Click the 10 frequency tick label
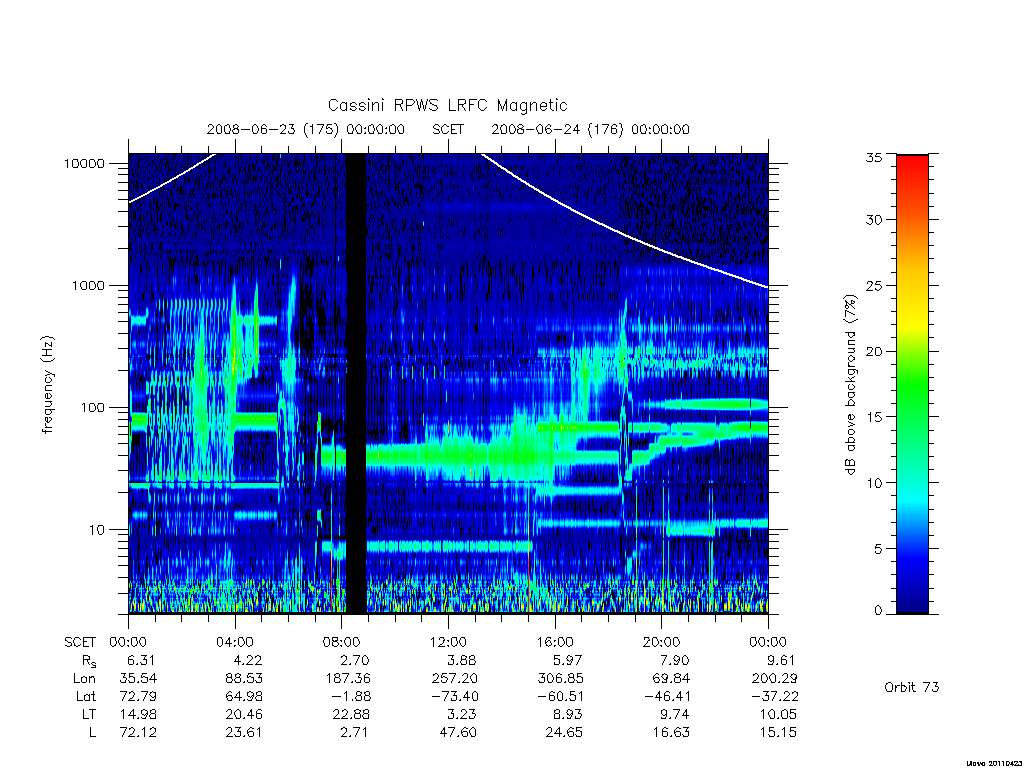Image resolution: width=1024 pixels, height=768 pixels. (97, 530)
